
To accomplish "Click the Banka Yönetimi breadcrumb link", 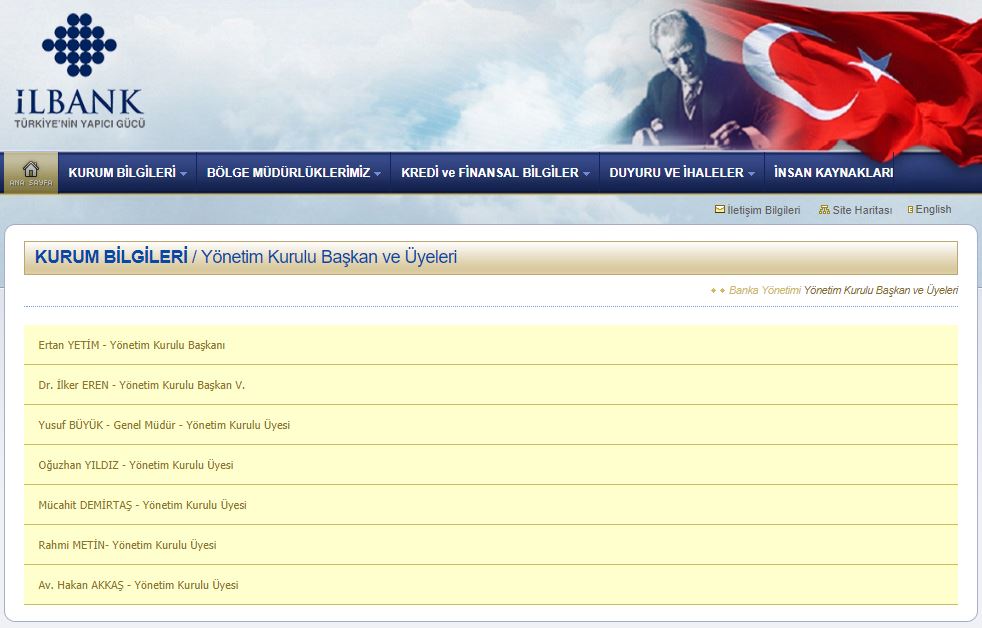I will pos(764,290).
